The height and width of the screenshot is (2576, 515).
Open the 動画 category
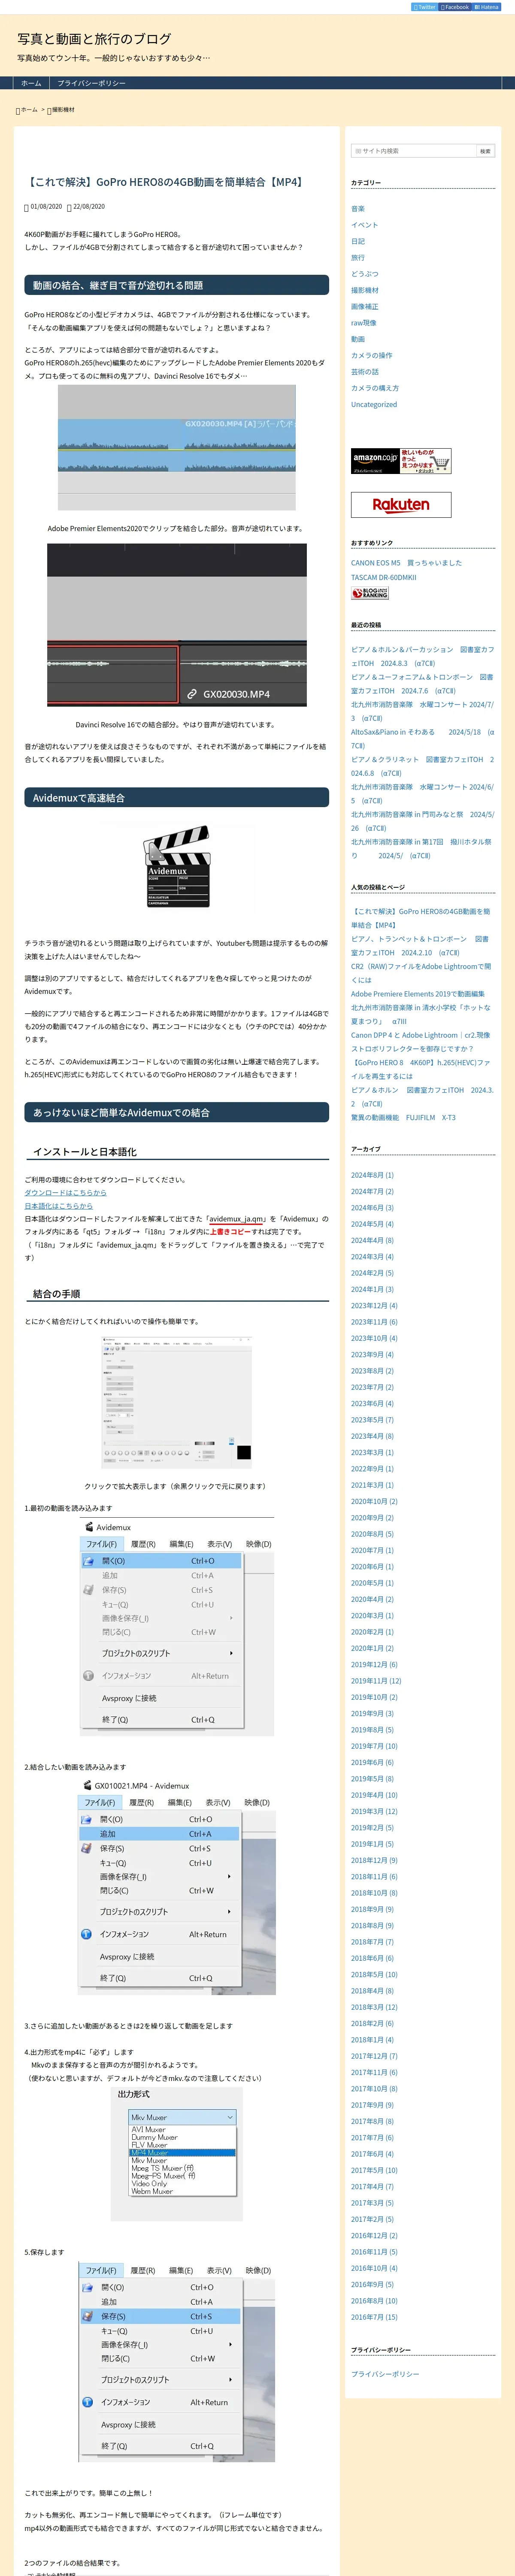[x=358, y=339]
